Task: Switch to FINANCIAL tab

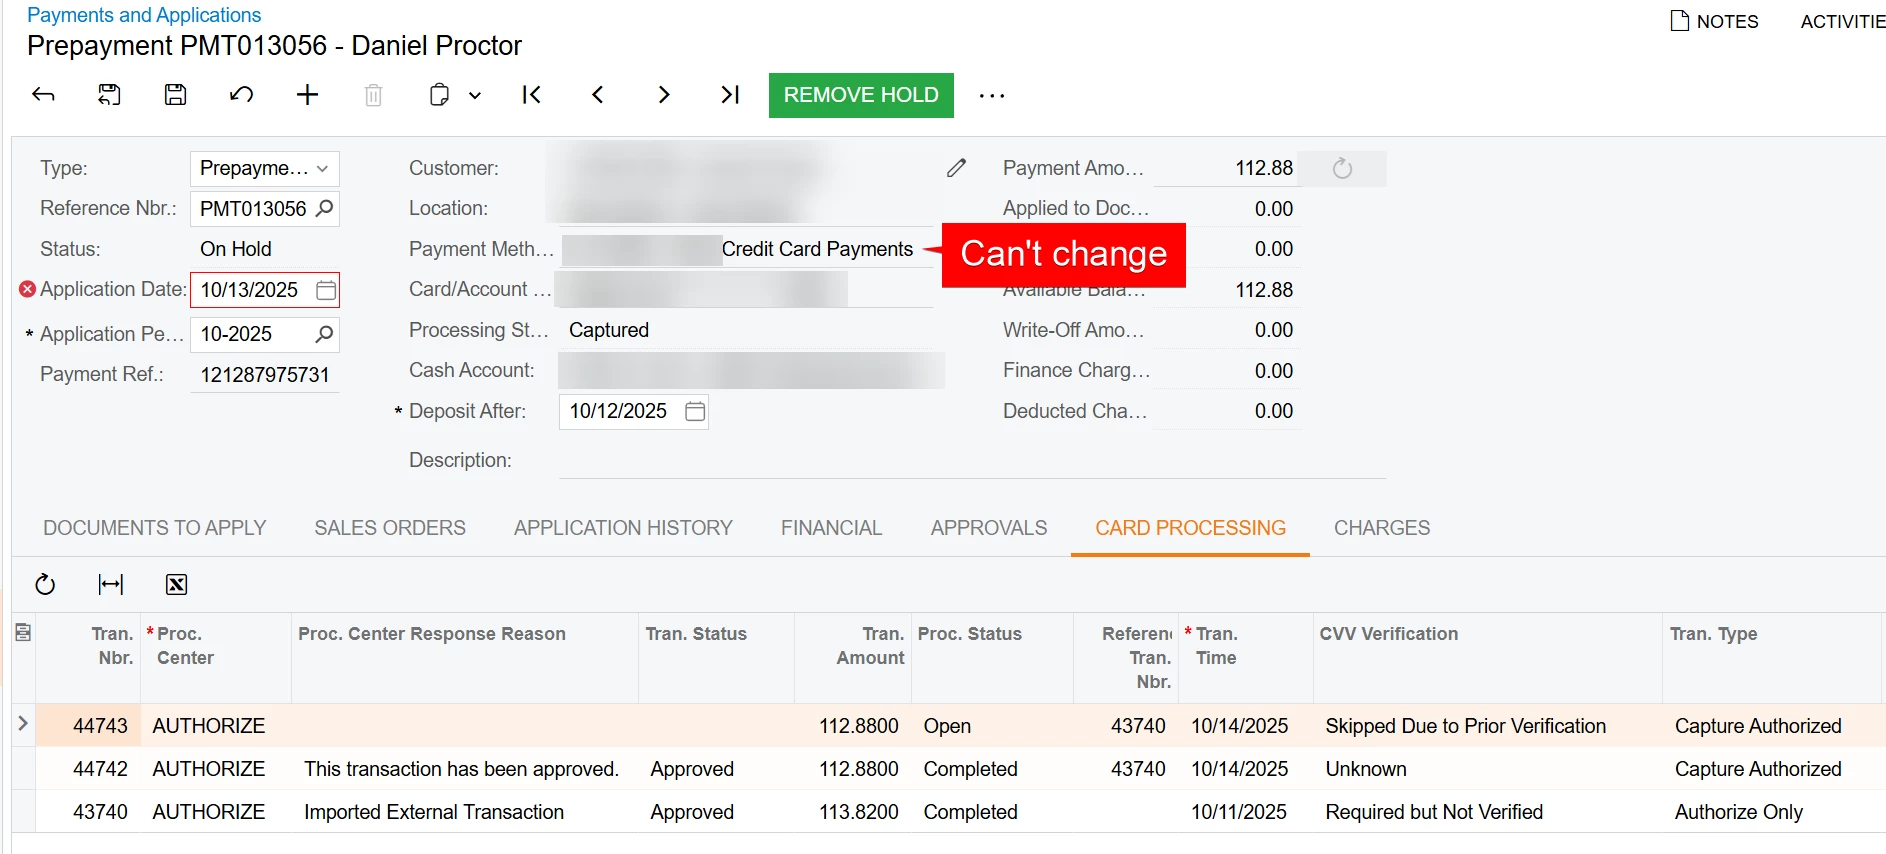Action: 831,528
